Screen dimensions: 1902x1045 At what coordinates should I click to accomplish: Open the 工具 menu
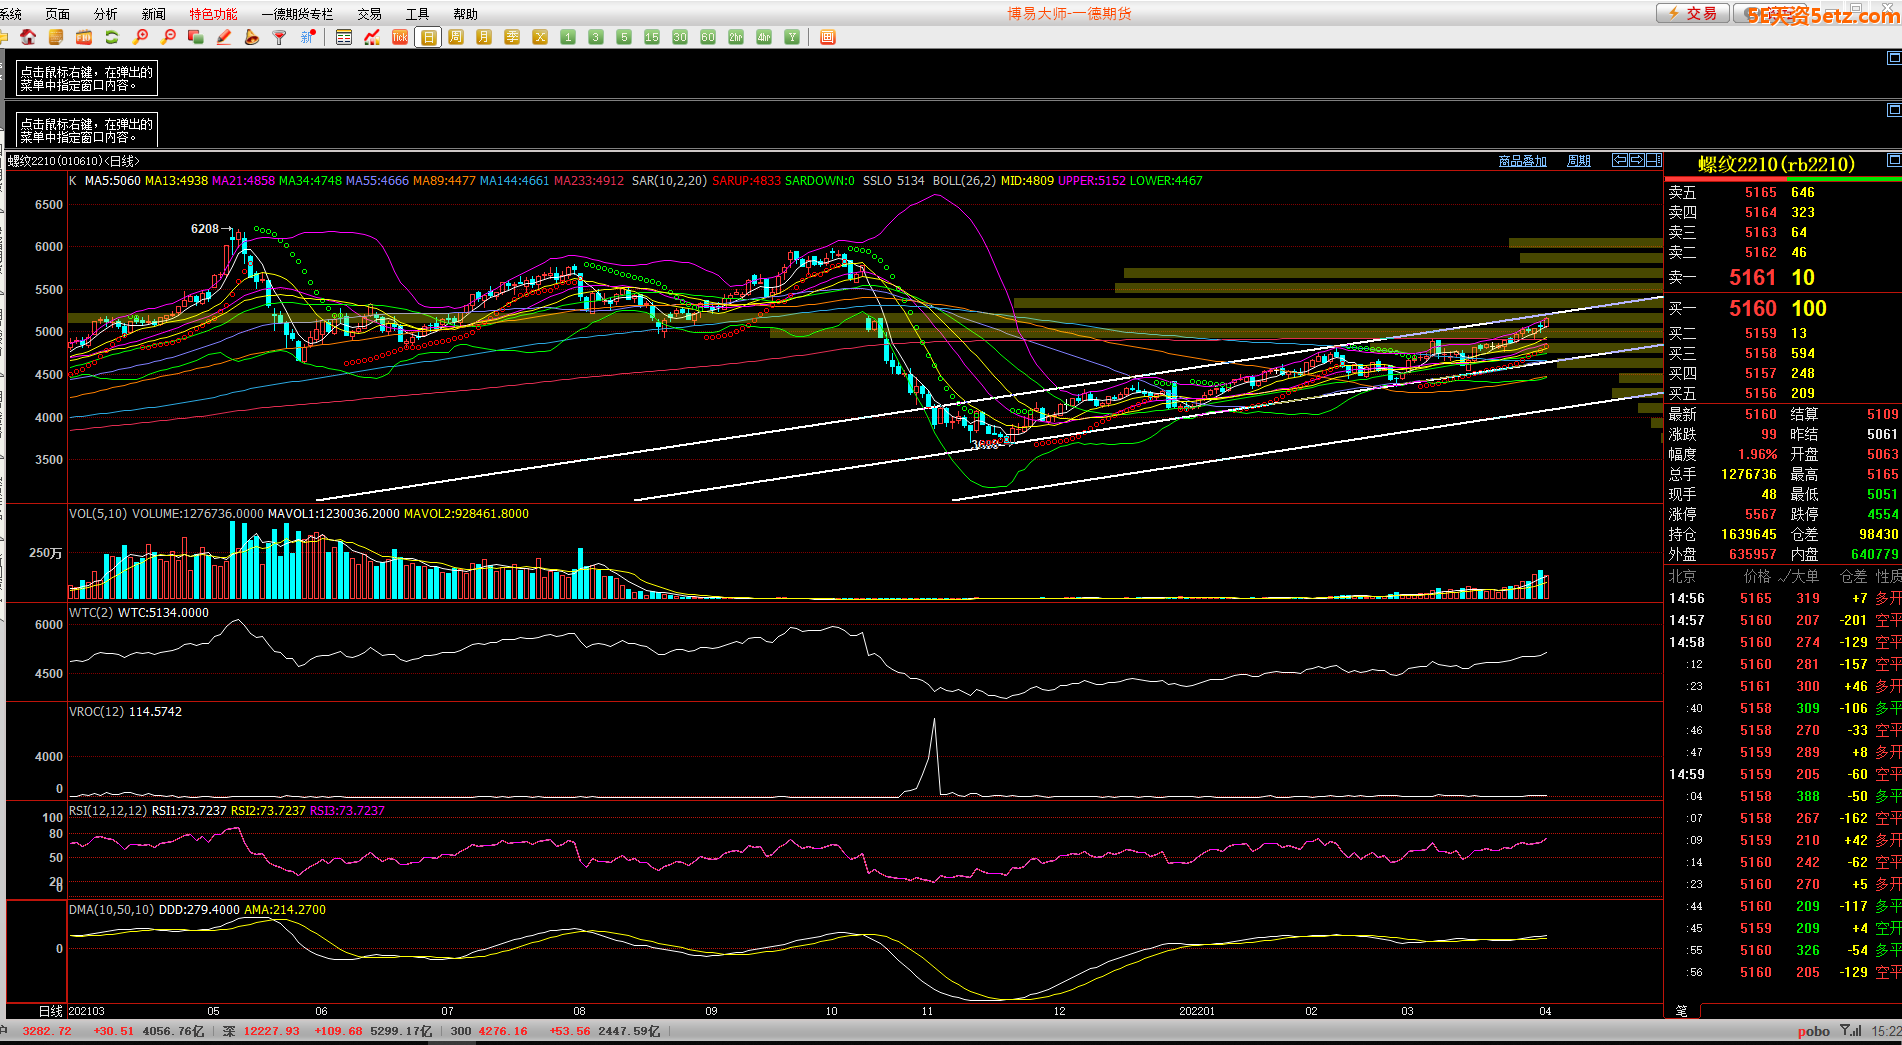click(417, 14)
